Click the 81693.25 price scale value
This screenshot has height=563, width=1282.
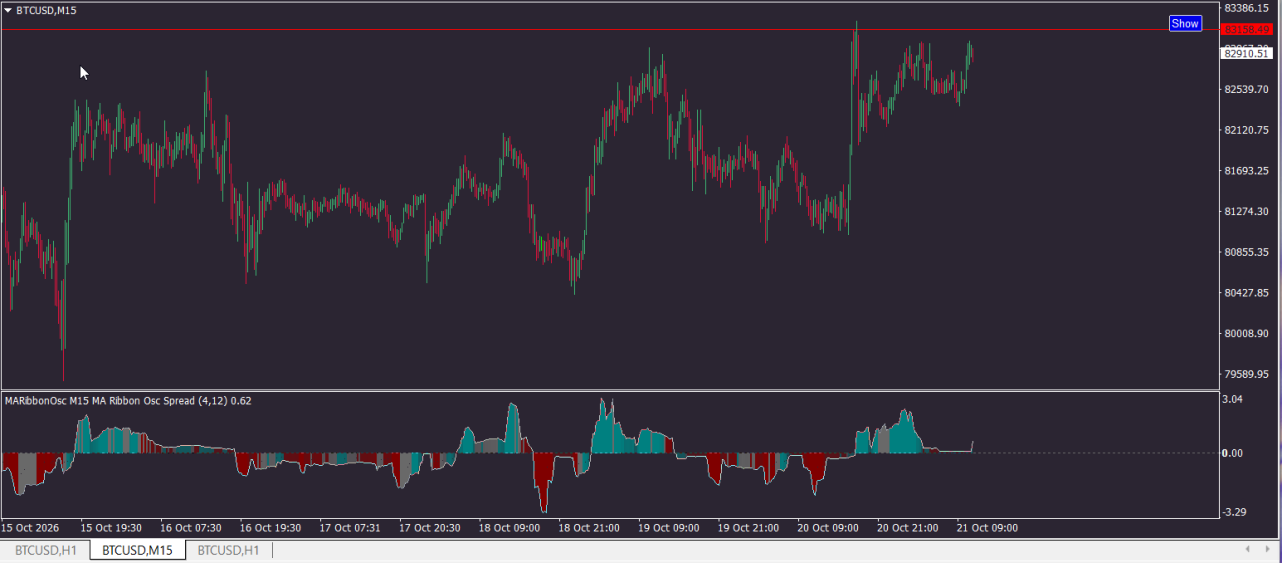(1246, 171)
